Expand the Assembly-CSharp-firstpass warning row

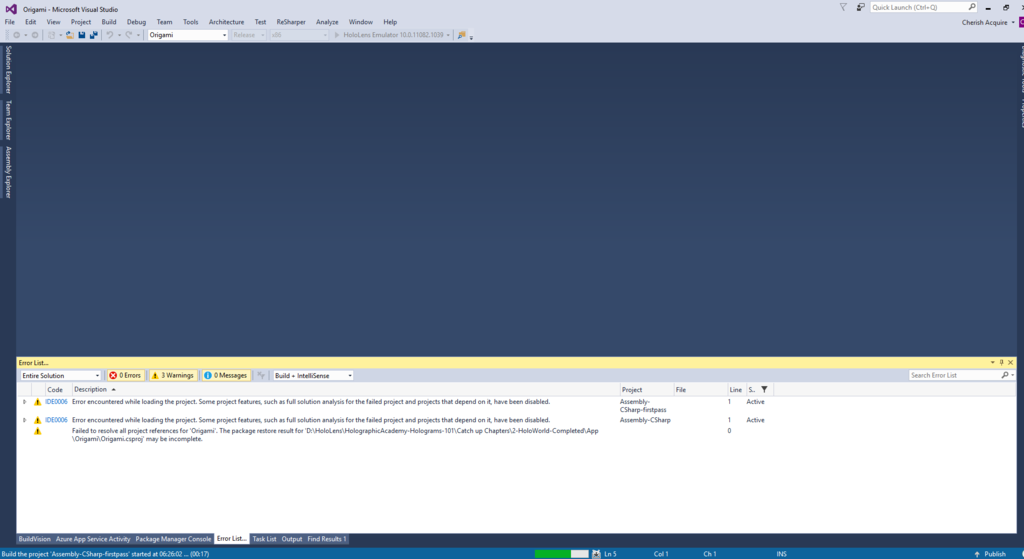click(24, 402)
